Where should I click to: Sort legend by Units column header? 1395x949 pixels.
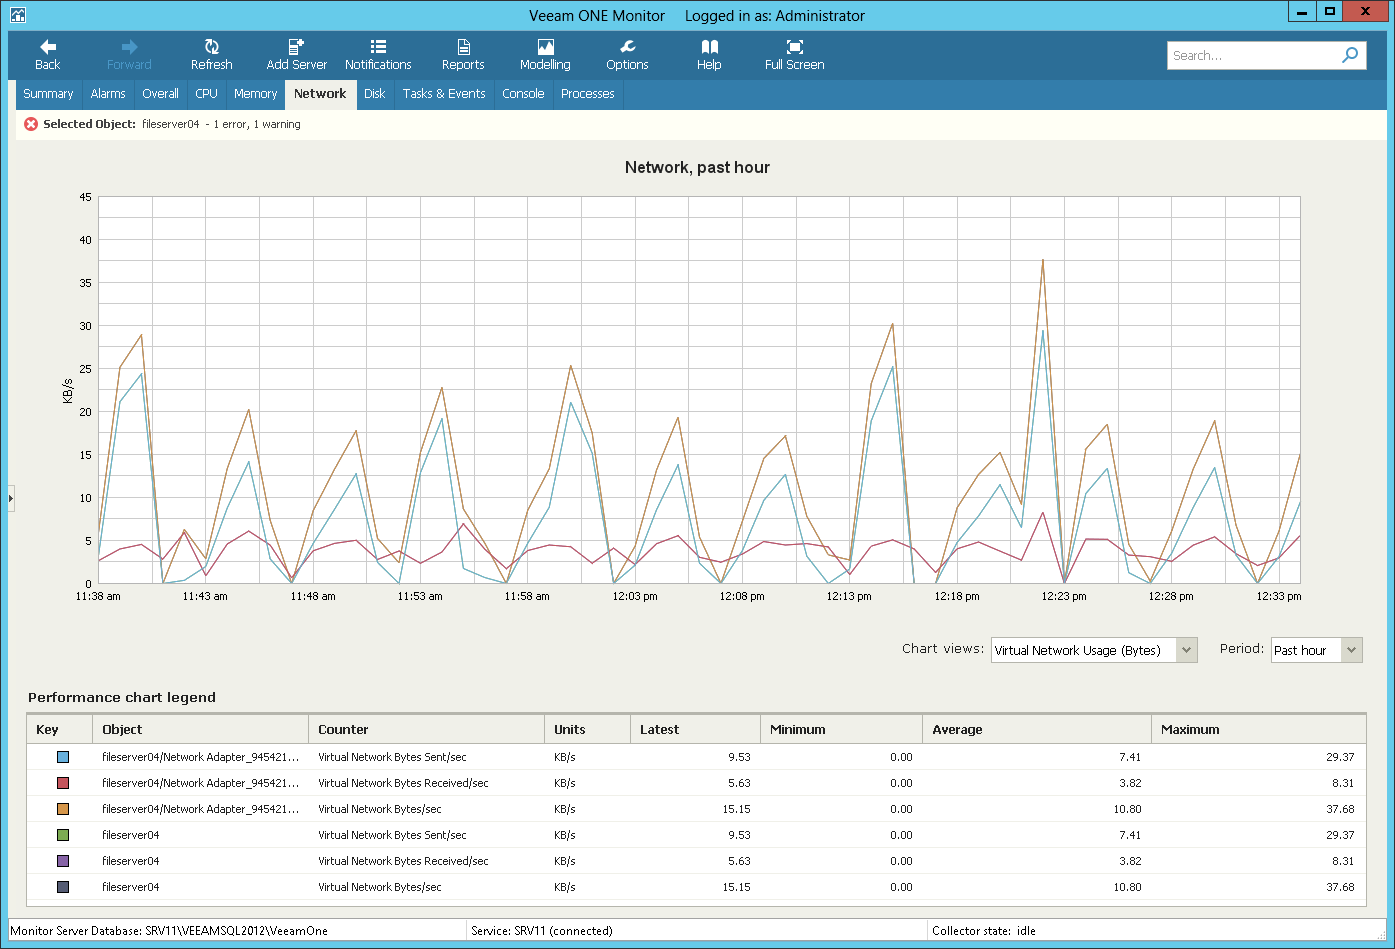click(587, 729)
